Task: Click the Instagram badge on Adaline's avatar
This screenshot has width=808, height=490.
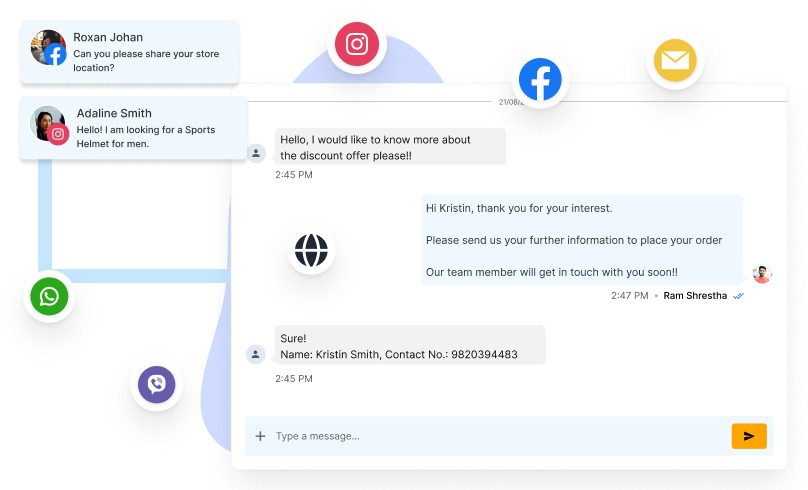Action: 58,134
